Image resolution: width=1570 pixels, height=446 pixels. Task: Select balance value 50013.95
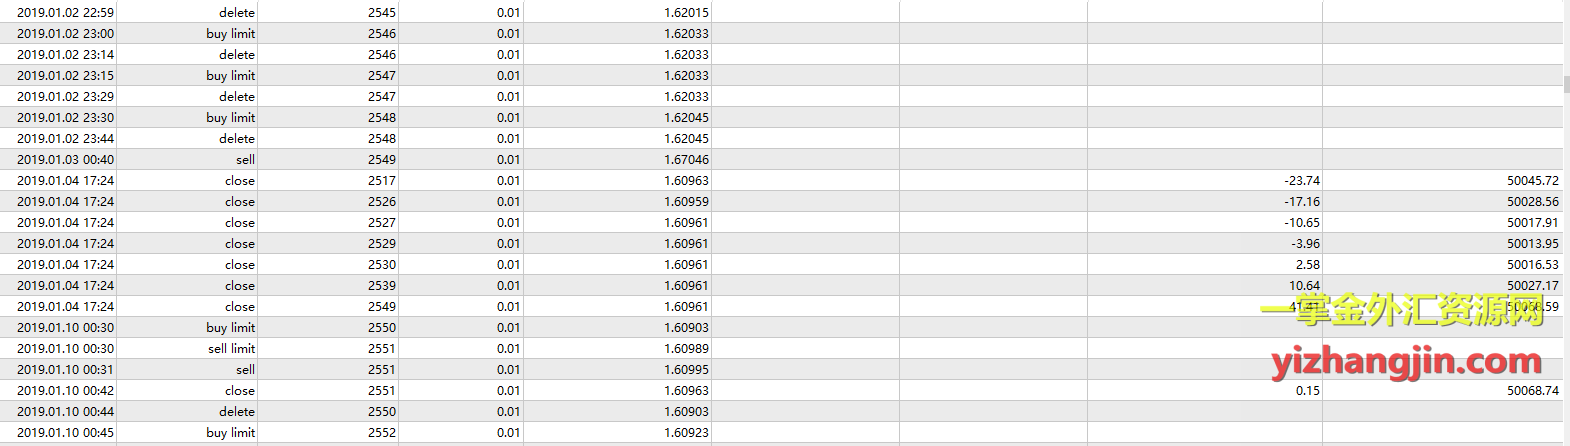click(x=1533, y=244)
